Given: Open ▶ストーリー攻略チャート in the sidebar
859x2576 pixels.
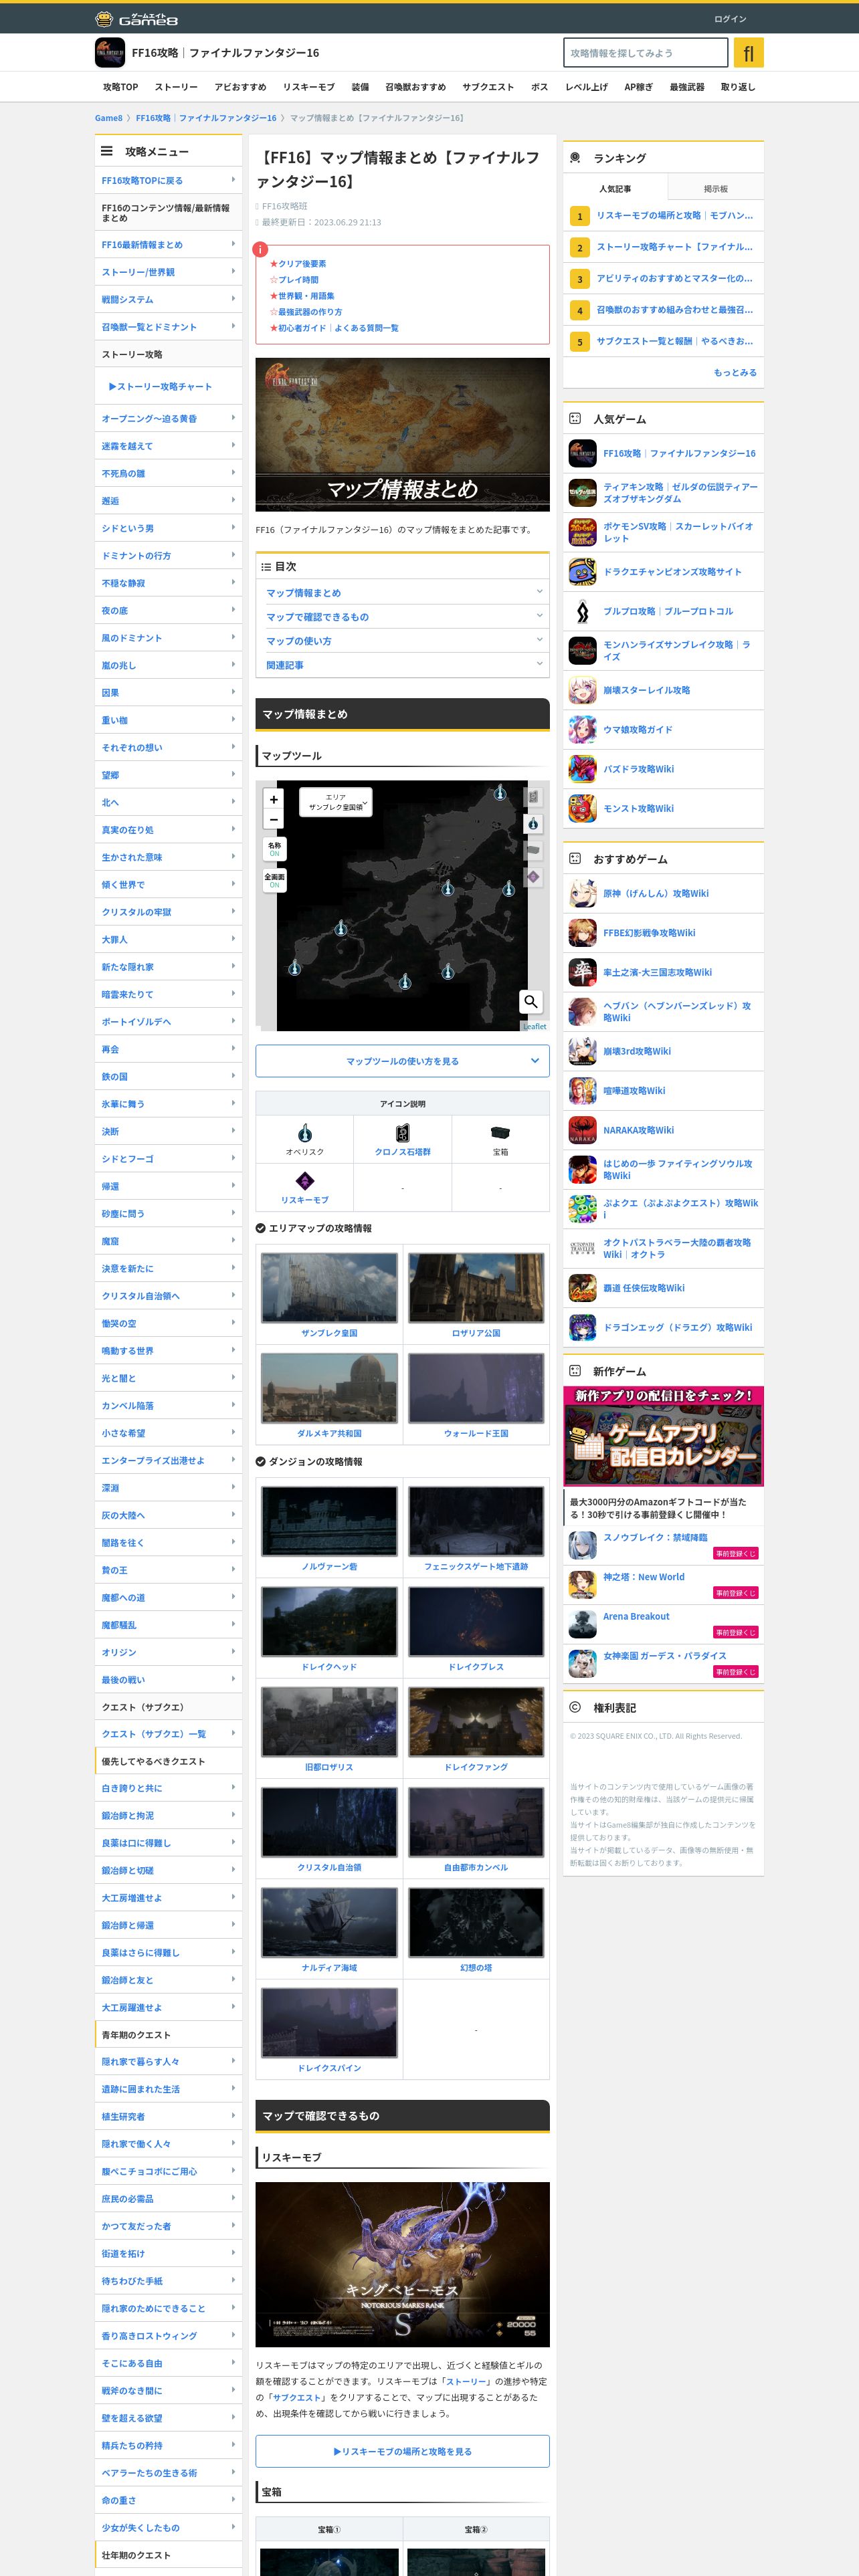Looking at the screenshot, I should click(x=168, y=386).
